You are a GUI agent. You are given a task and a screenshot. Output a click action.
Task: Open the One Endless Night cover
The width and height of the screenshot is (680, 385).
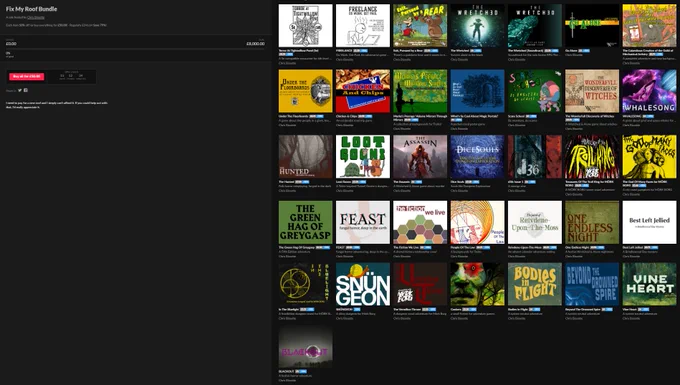(x=592, y=222)
